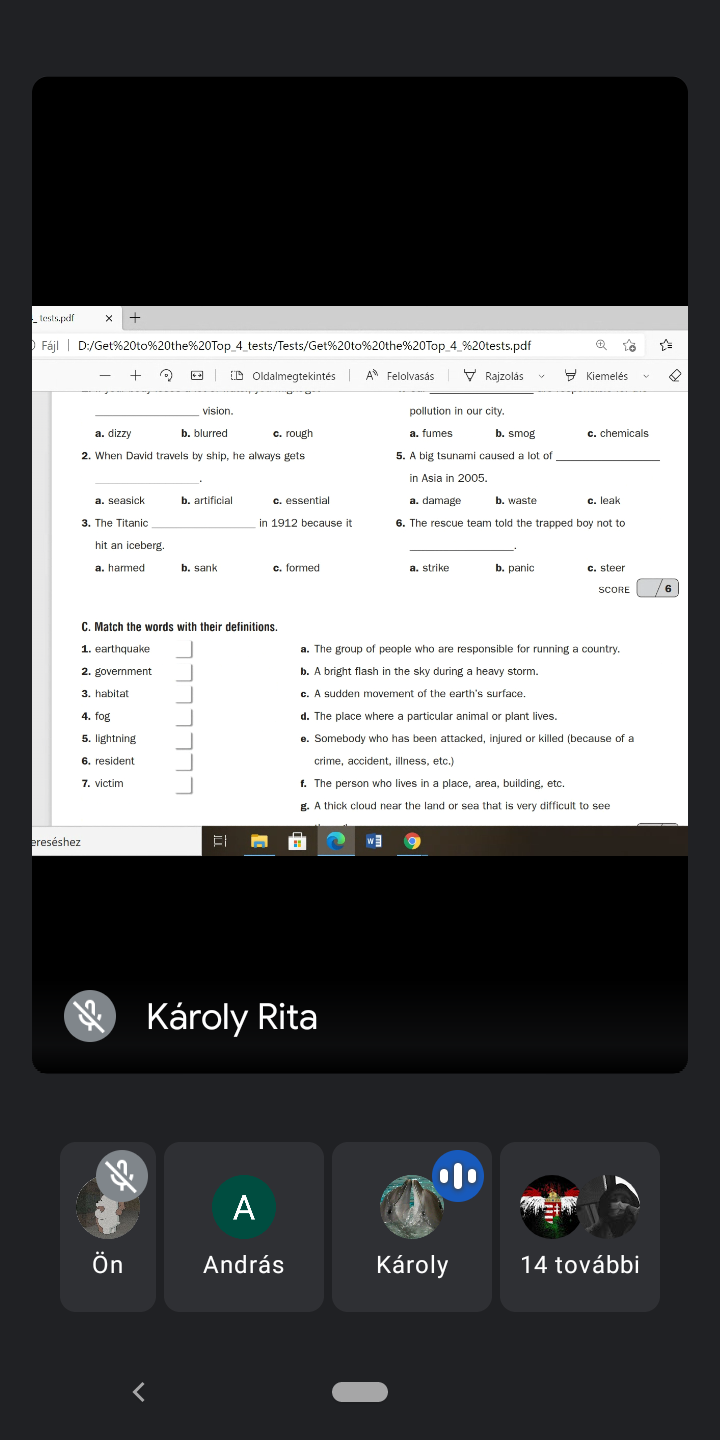Tick the answer box next to earthquake
720x1440 pixels.
pos(184,649)
